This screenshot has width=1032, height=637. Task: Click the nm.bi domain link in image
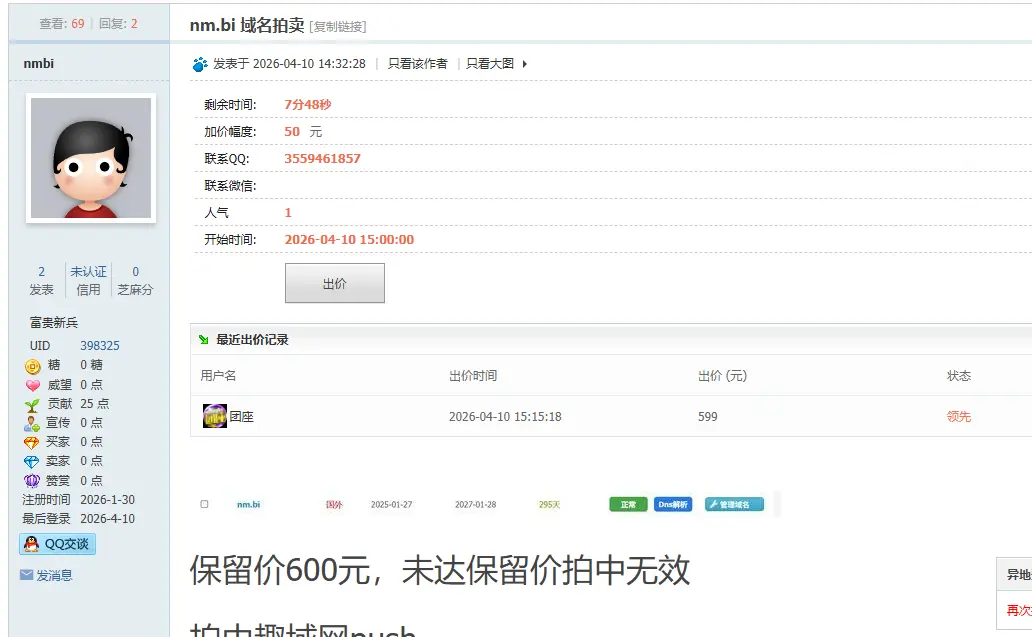click(248, 505)
